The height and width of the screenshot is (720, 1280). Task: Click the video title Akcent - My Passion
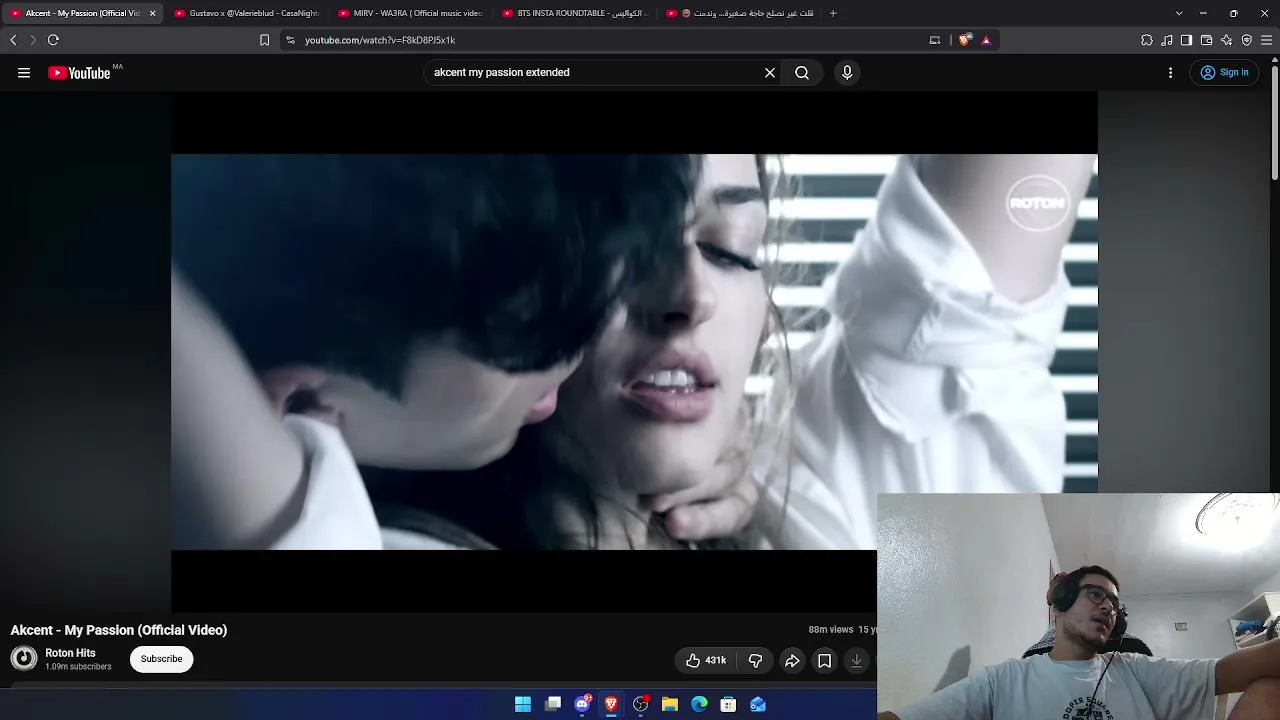[119, 630]
